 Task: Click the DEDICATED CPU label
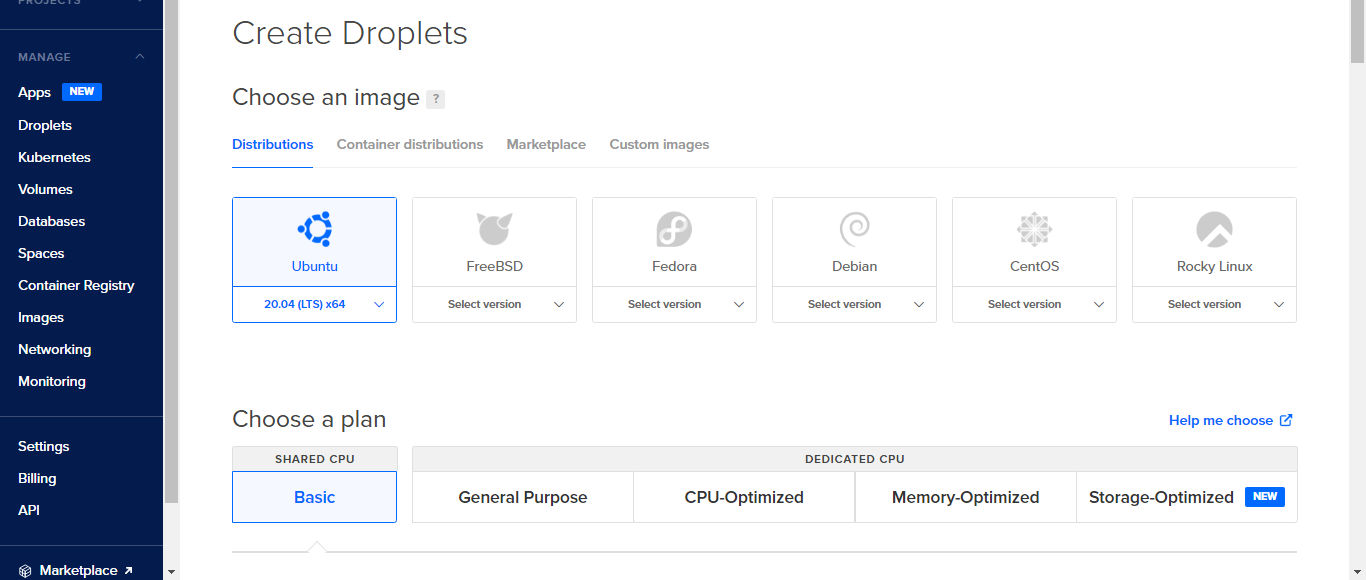click(x=855, y=459)
